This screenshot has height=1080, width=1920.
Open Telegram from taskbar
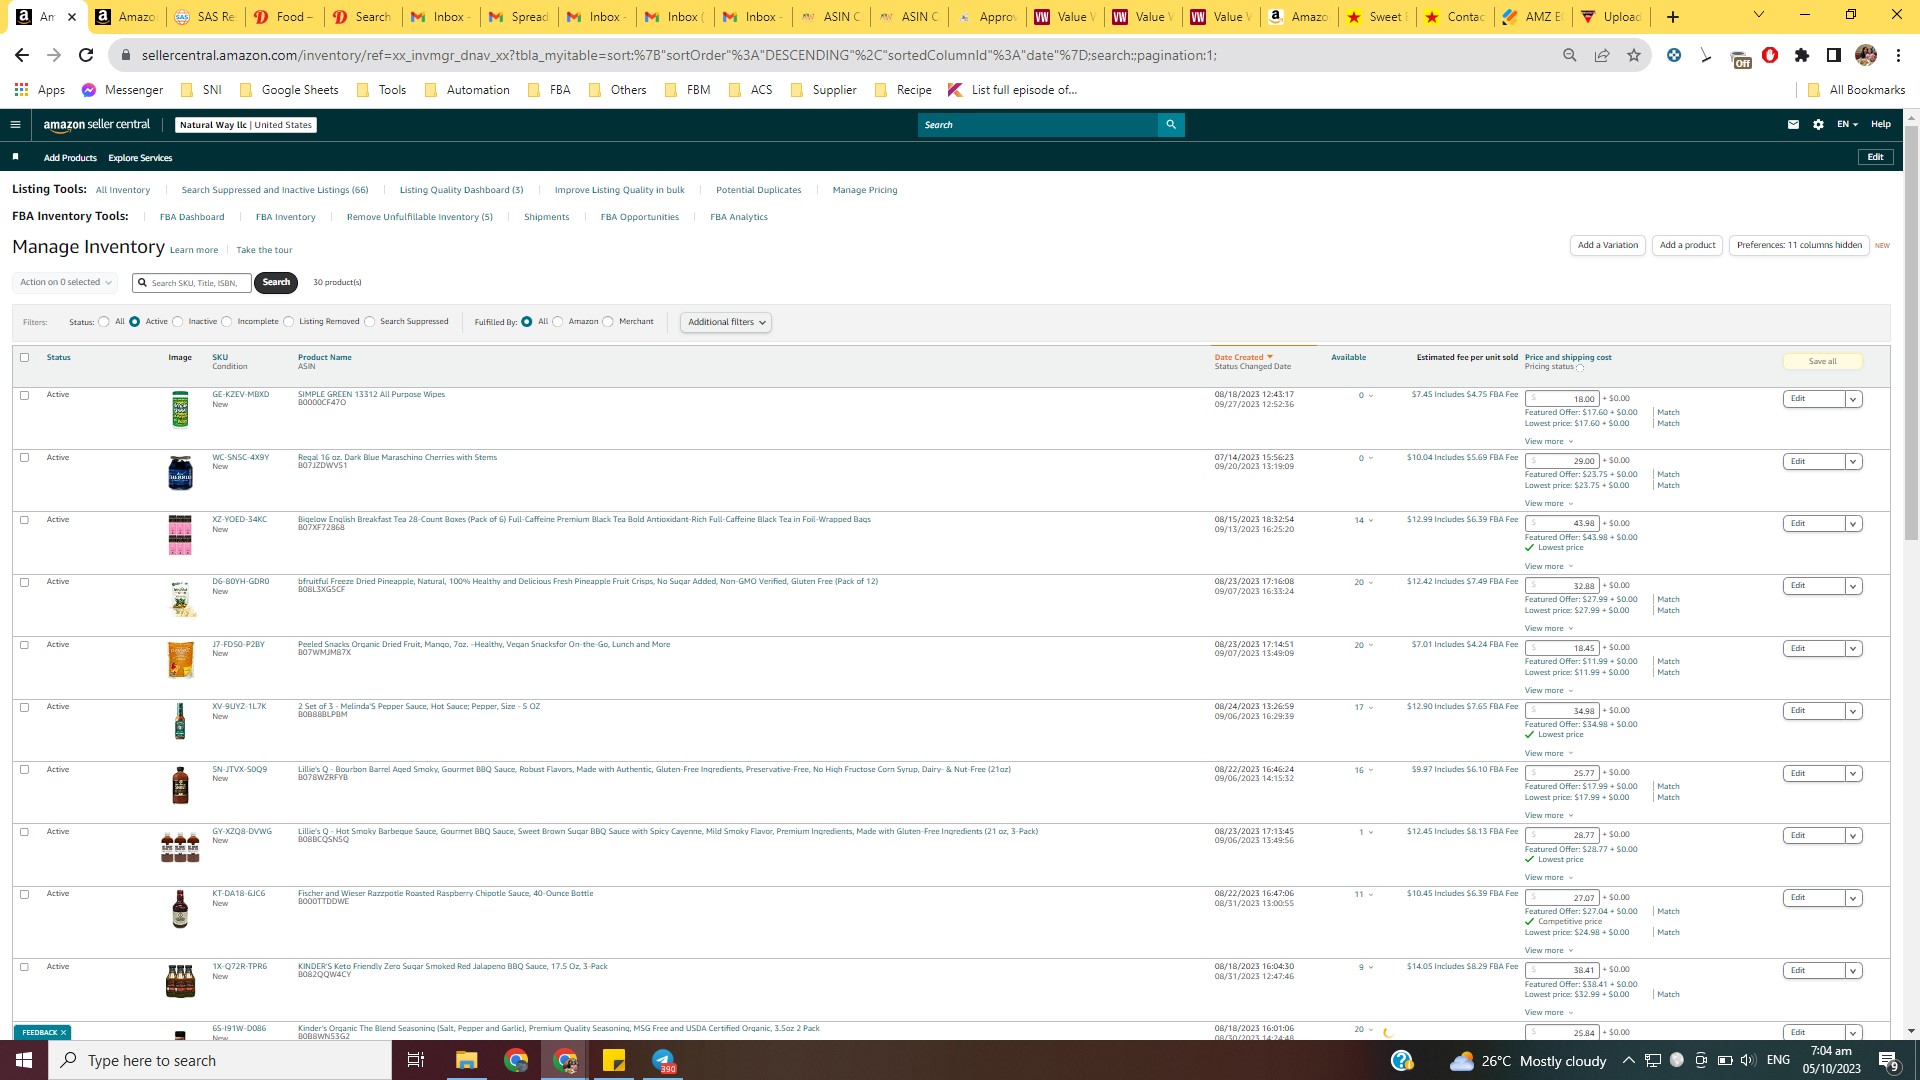664,1060
